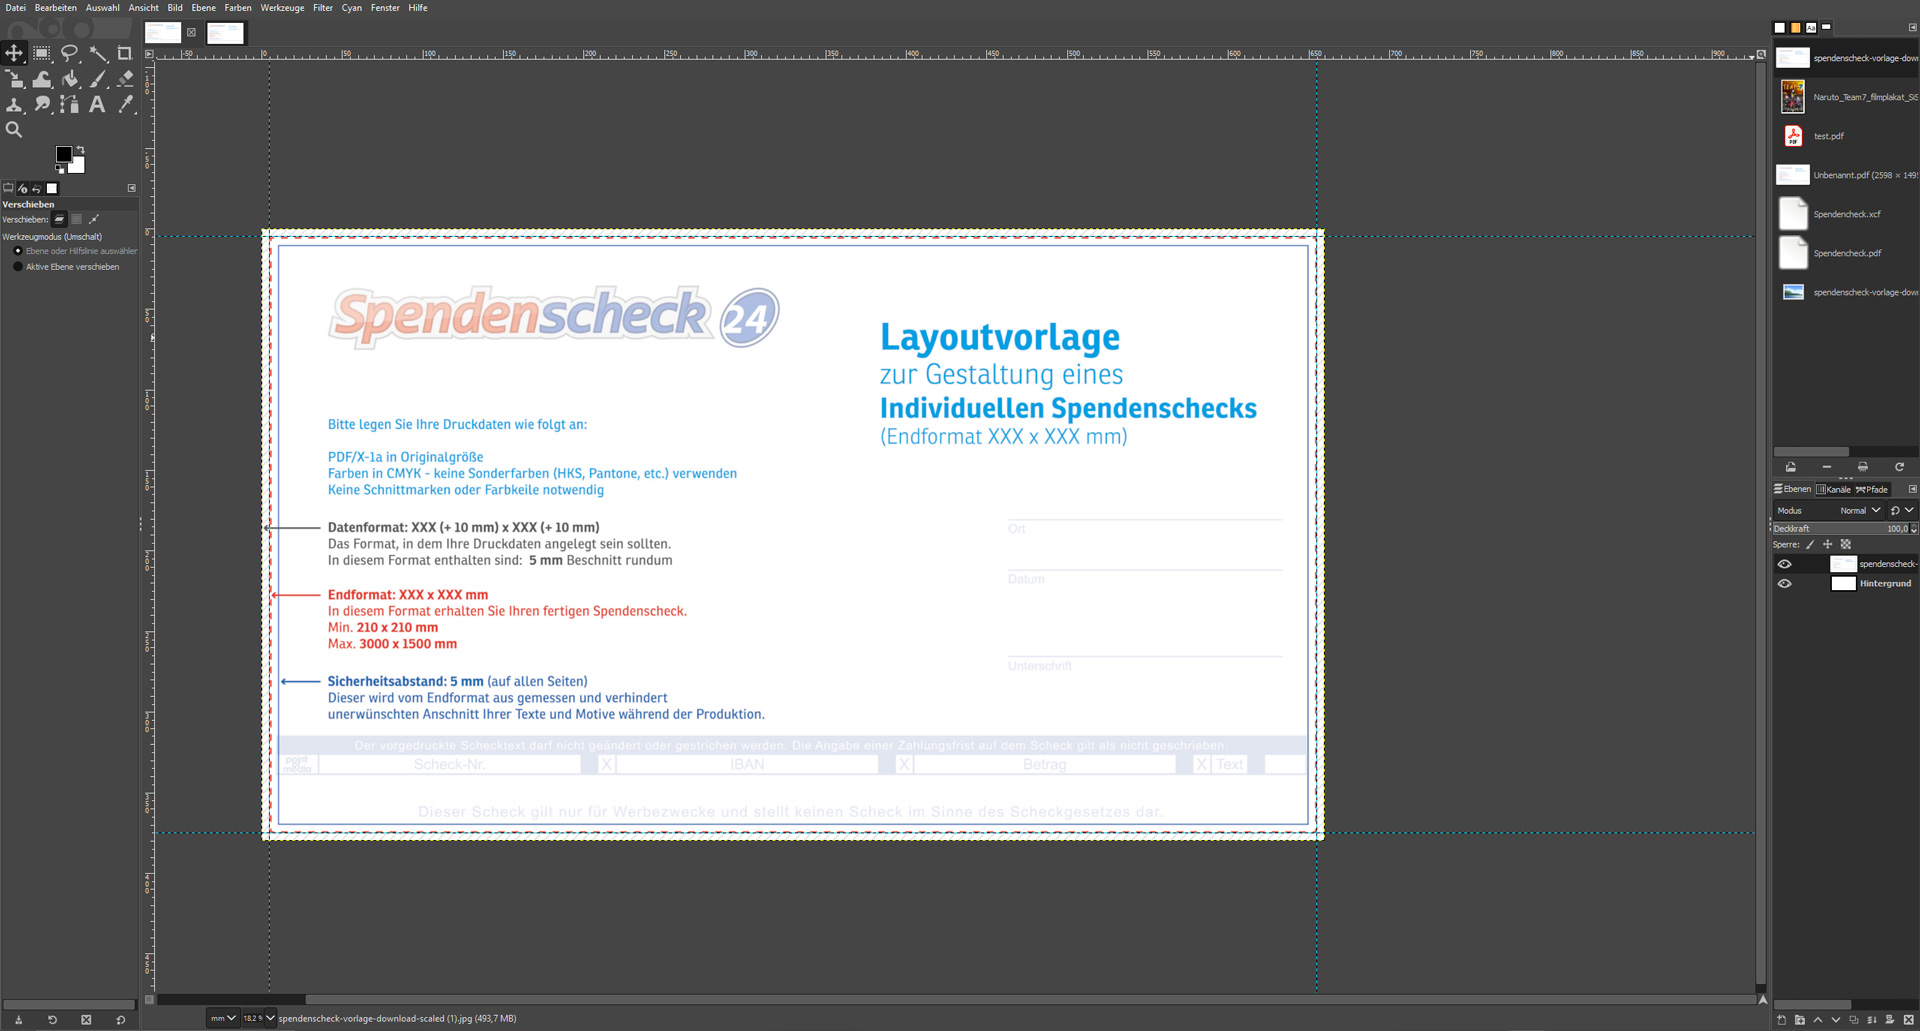The height and width of the screenshot is (1031, 1920).
Task: Select the Eraser tool
Action: pos(125,79)
